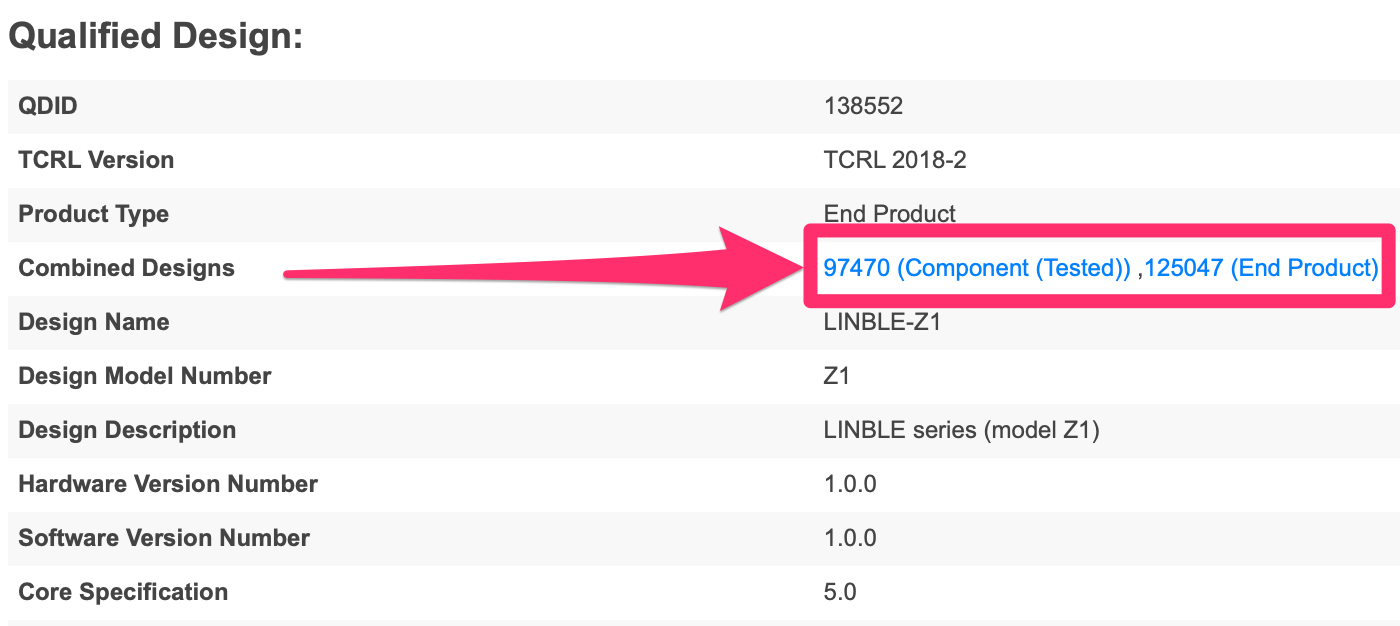Click the QDID row label
Screen dimensions: 1400x626
click(x=48, y=106)
